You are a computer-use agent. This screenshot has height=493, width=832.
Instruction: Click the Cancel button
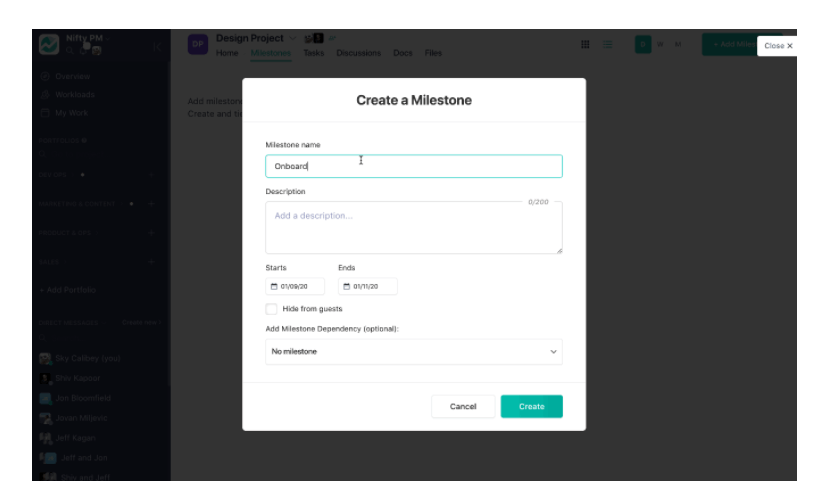pos(463,406)
